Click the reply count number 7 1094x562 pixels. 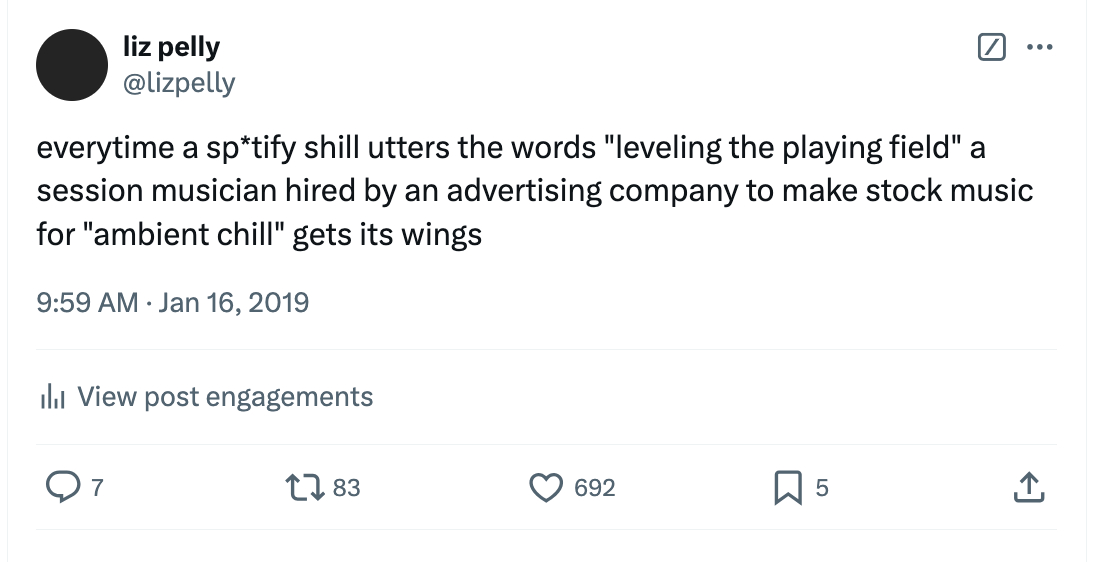pos(97,488)
